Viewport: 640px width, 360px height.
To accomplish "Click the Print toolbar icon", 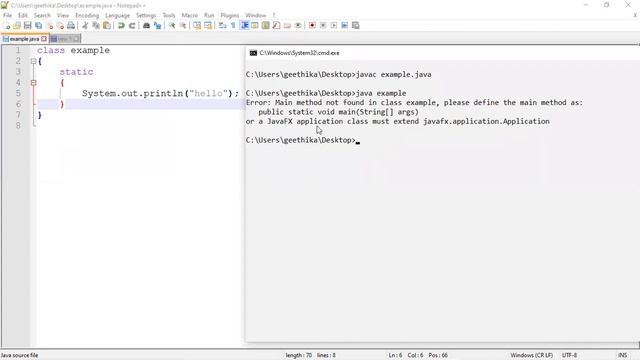I will pos(71,25).
